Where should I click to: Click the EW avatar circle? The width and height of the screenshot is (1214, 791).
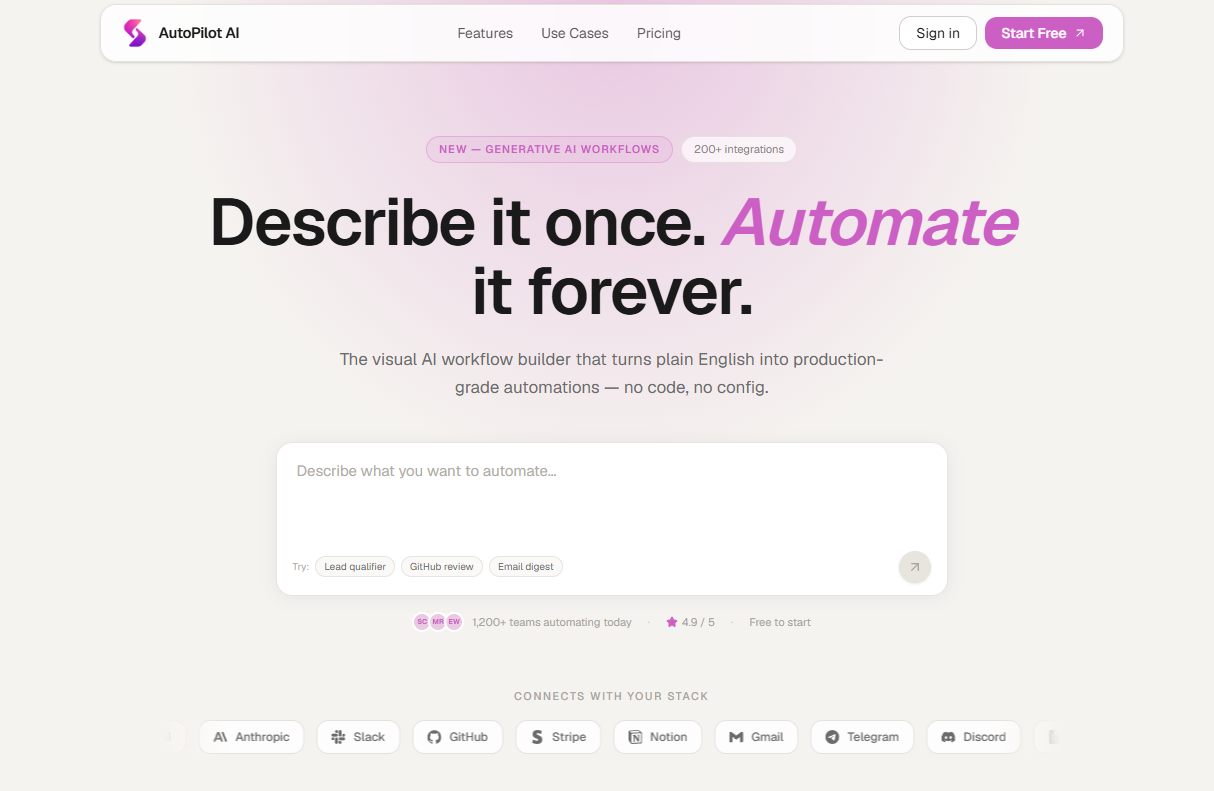454,622
